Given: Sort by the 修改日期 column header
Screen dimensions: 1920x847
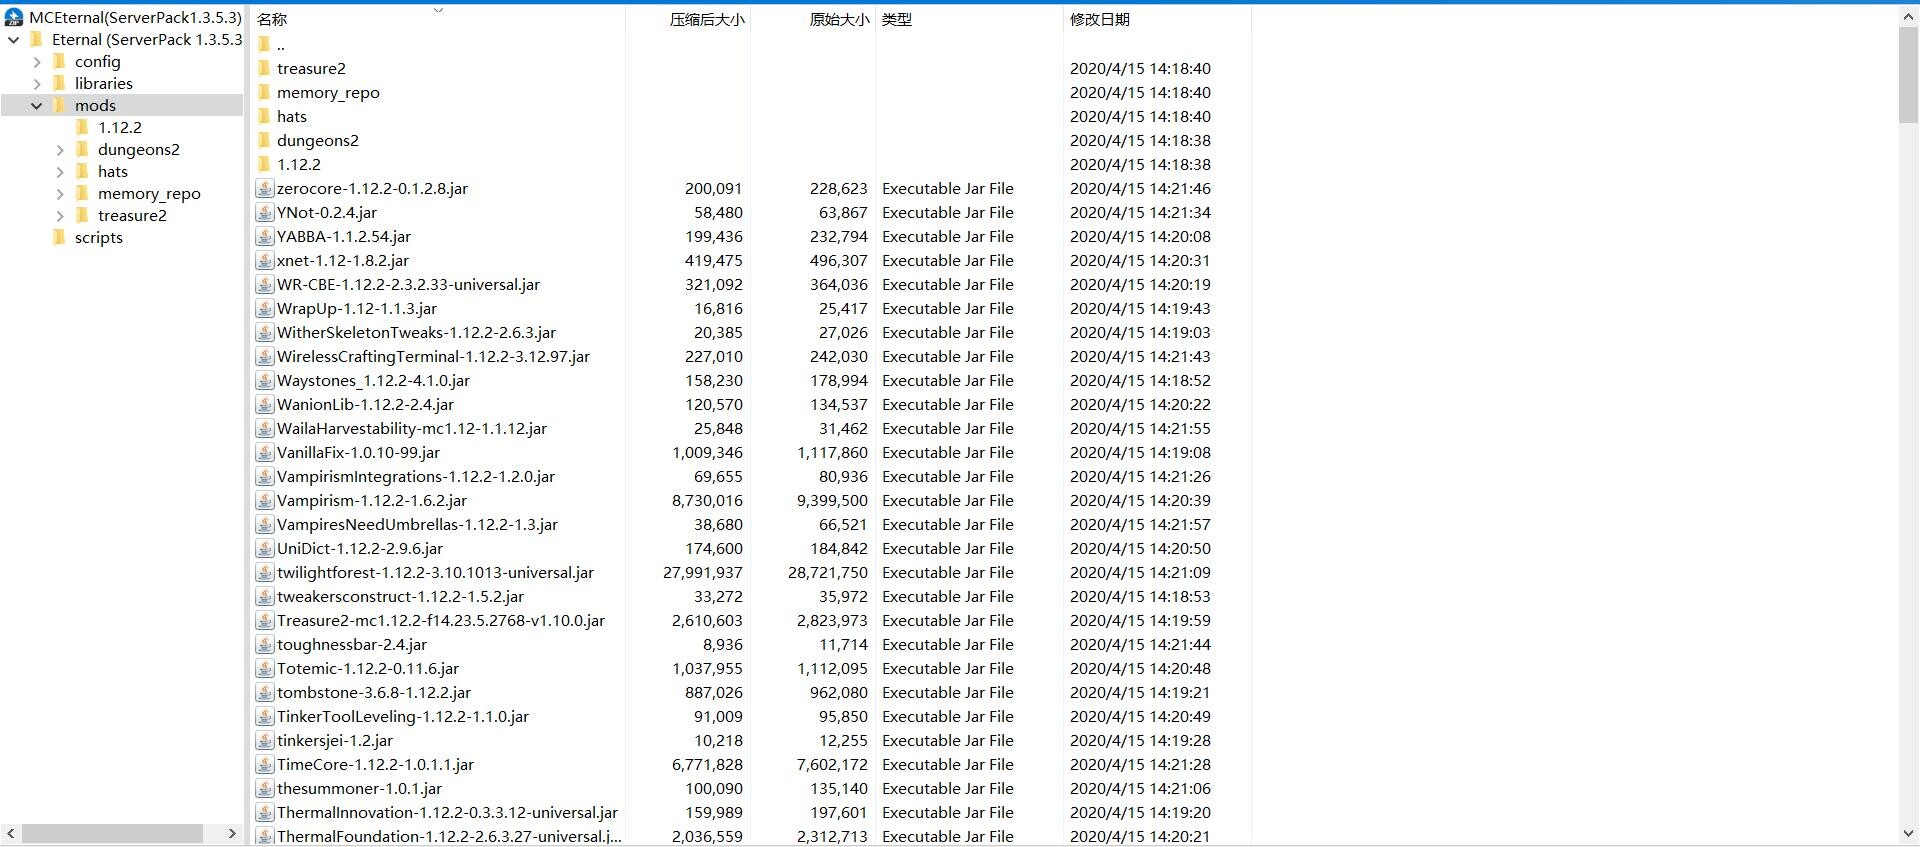Looking at the screenshot, I should click(1099, 19).
